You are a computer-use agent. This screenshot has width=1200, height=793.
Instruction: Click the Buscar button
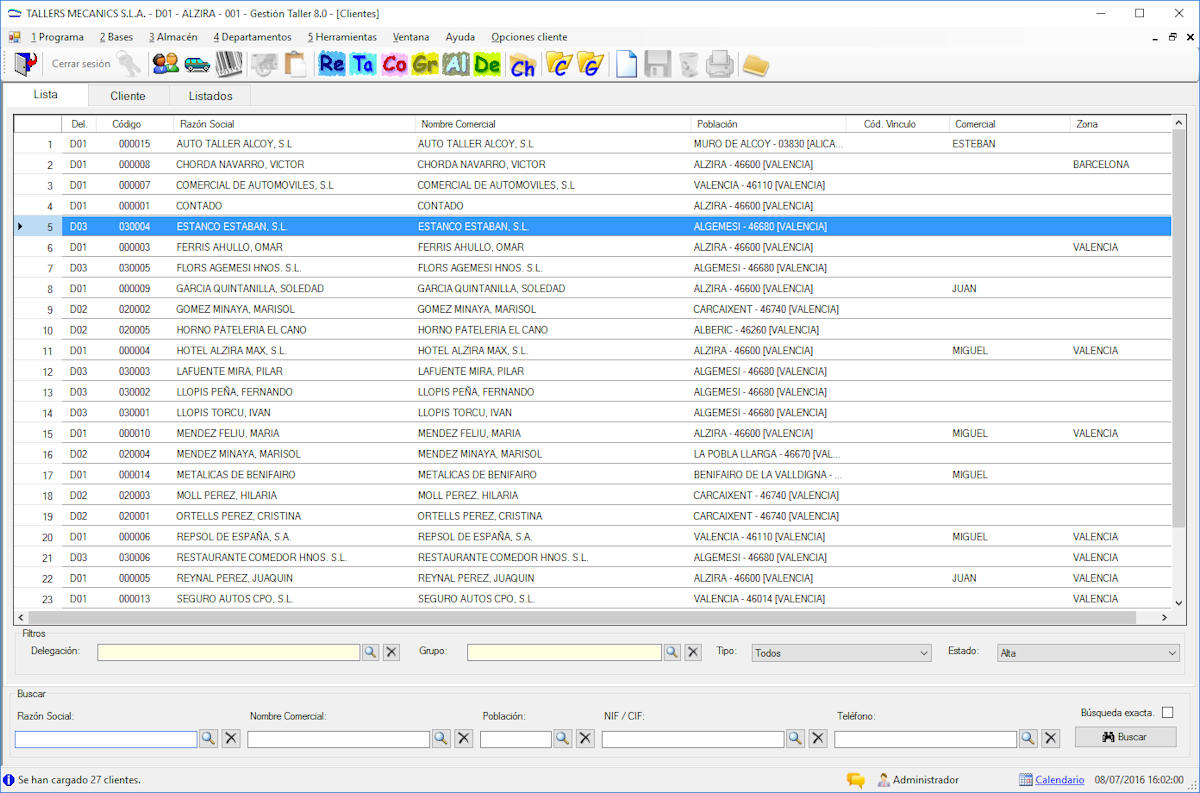(1125, 737)
